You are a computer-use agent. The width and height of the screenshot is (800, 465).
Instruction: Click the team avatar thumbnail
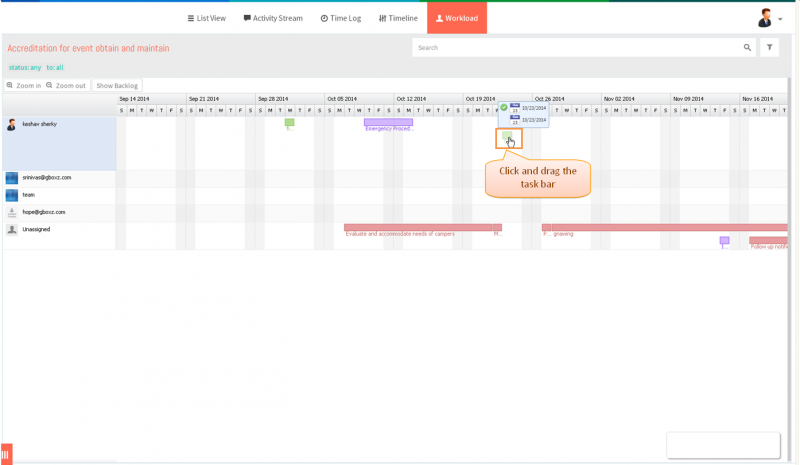tap(12, 195)
